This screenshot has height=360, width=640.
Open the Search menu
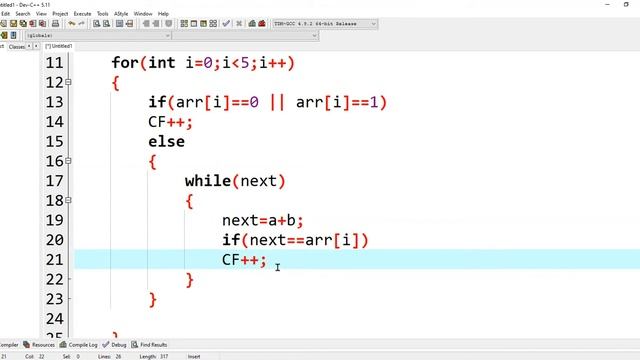pos(23,13)
